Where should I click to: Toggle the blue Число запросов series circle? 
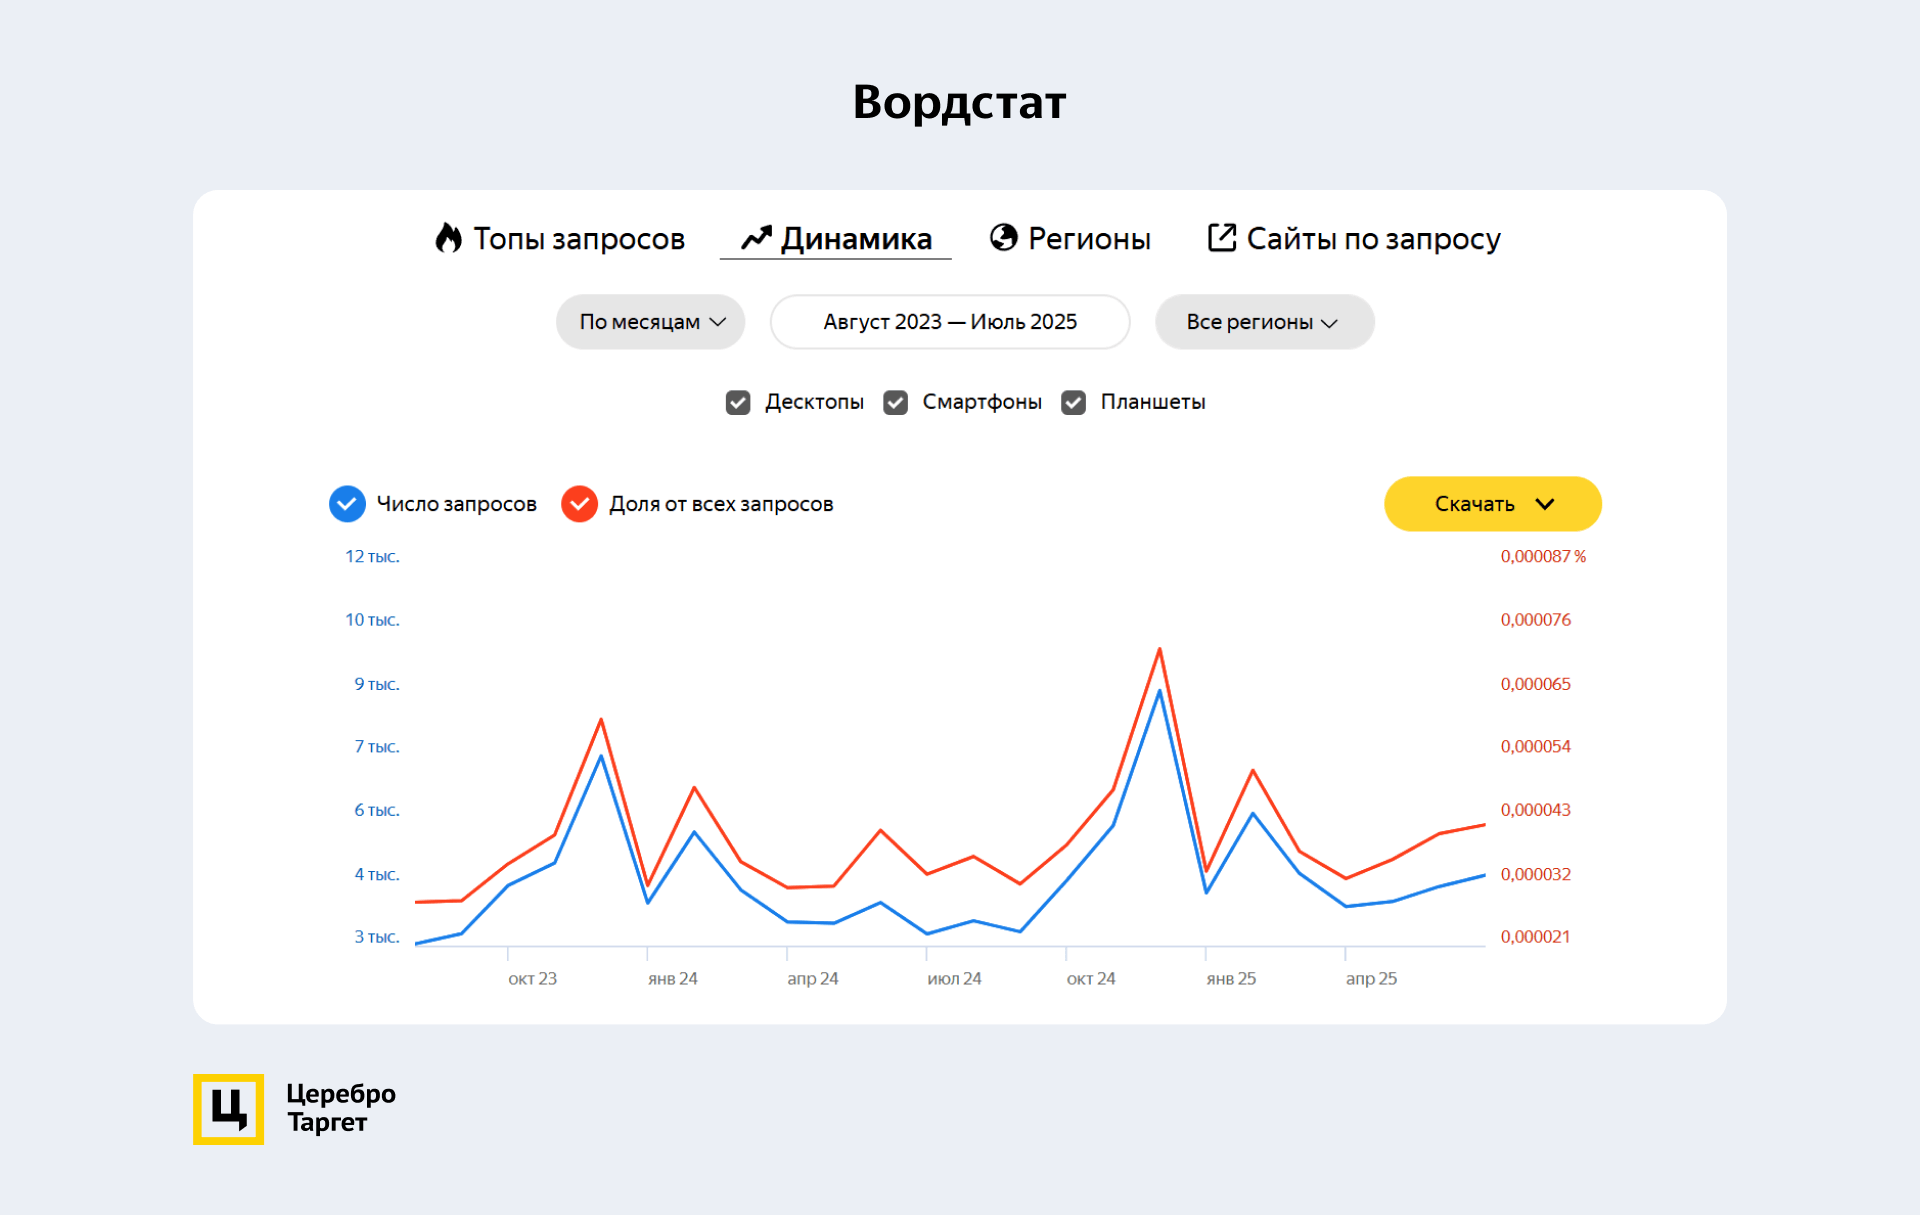coord(347,504)
